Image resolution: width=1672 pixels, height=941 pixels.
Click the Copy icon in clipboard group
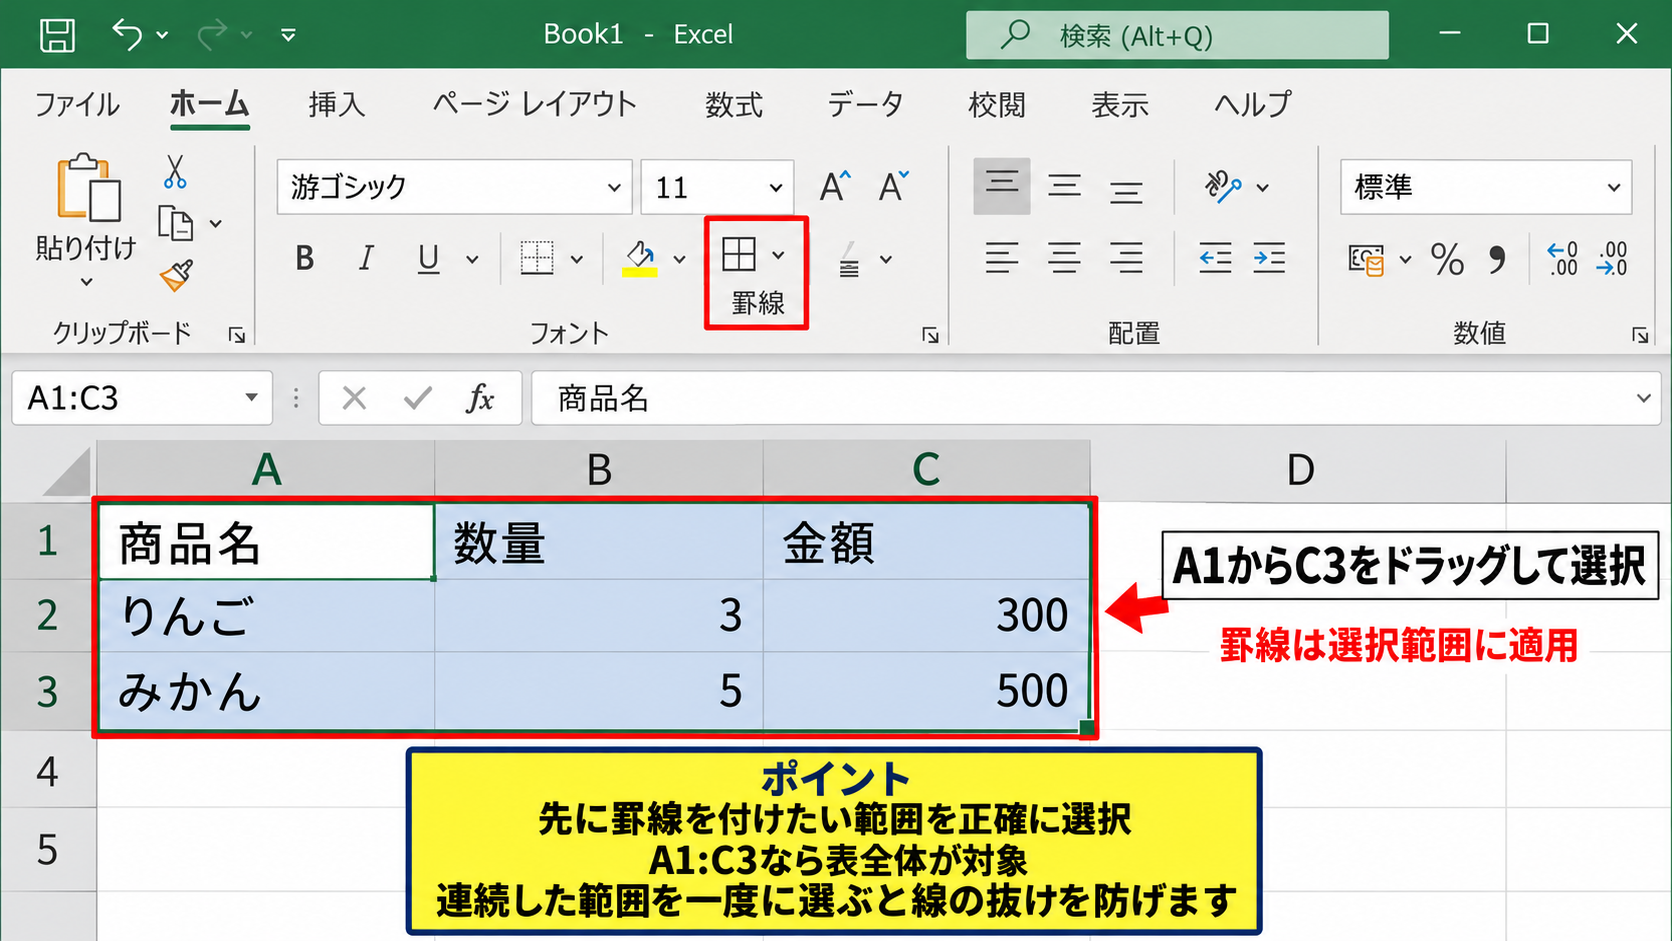click(x=176, y=223)
